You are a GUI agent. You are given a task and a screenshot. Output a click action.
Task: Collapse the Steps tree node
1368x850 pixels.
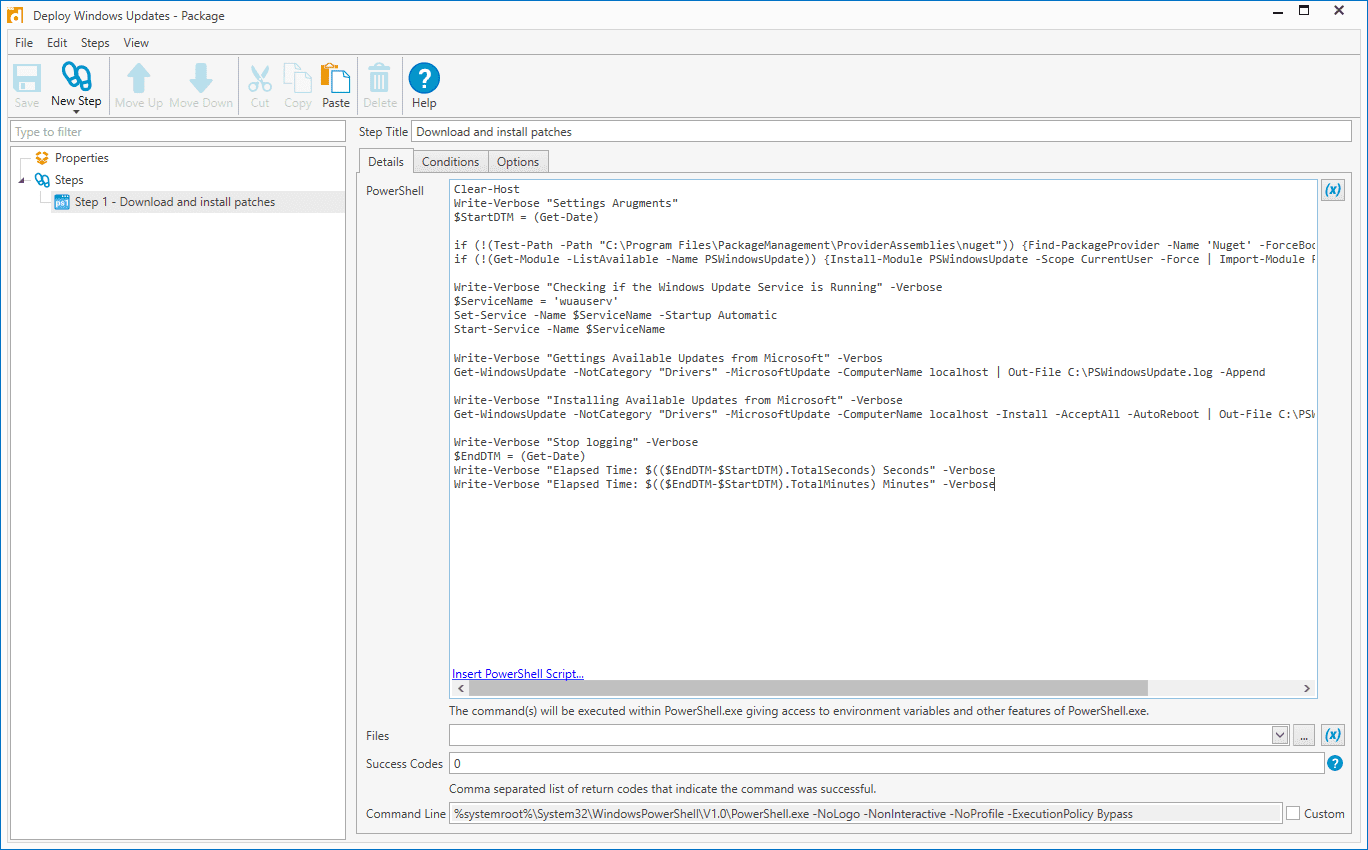pyautogui.click(x=23, y=180)
